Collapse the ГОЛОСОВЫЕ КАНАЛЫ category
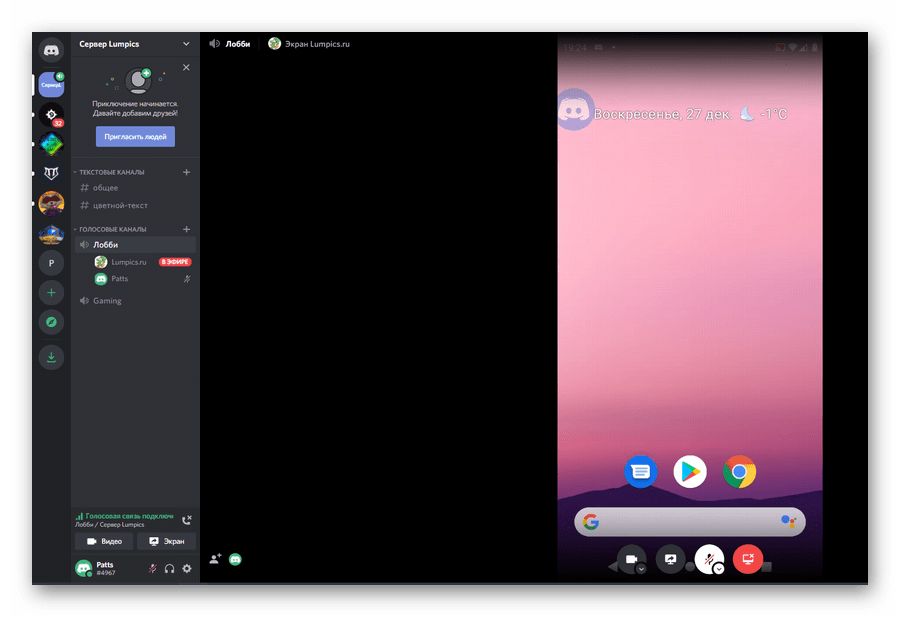Image resolution: width=900 pixels, height=617 pixels. pyautogui.click(x=112, y=229)
